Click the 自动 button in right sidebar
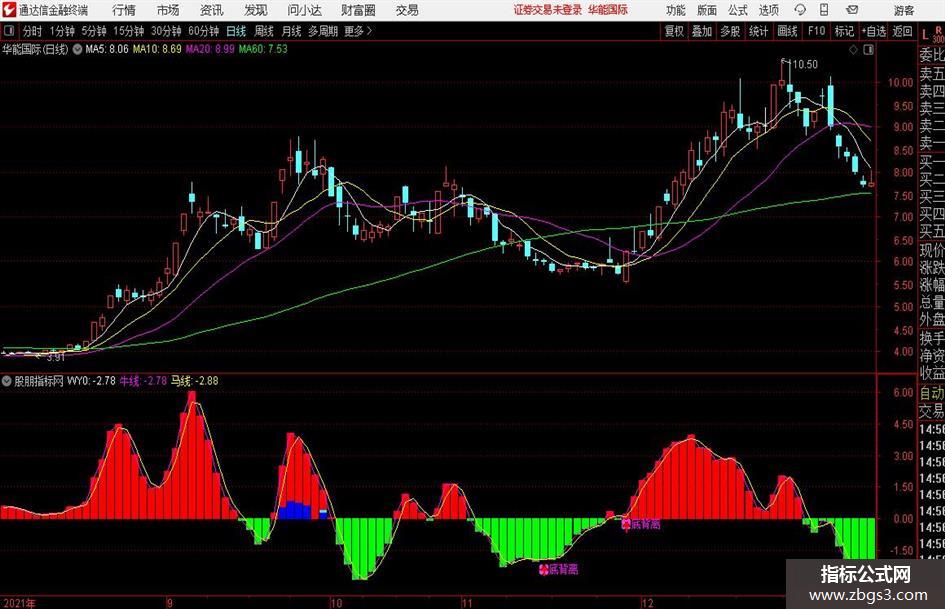945x609 pixels. pyautogui.click(x=932, y=393)
